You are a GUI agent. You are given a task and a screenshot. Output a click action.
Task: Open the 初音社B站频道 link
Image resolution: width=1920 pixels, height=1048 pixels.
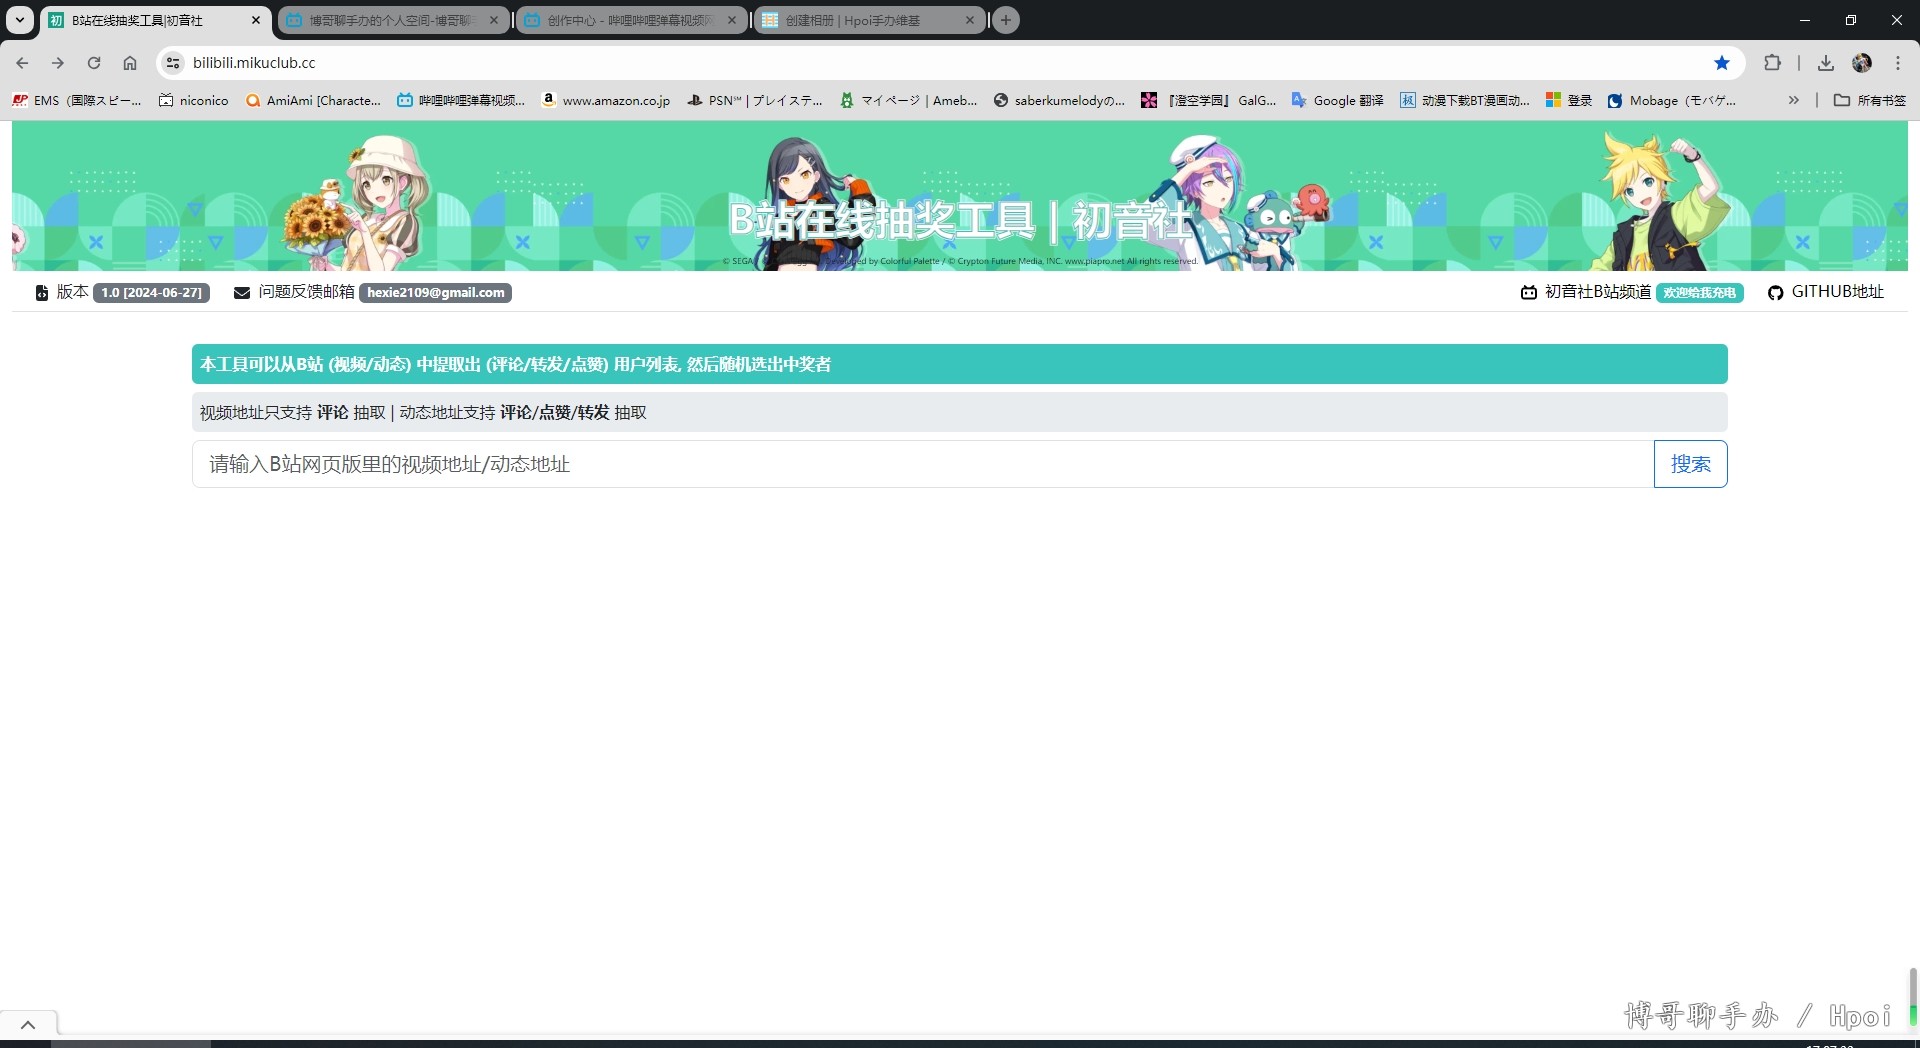click(1598, 292)
